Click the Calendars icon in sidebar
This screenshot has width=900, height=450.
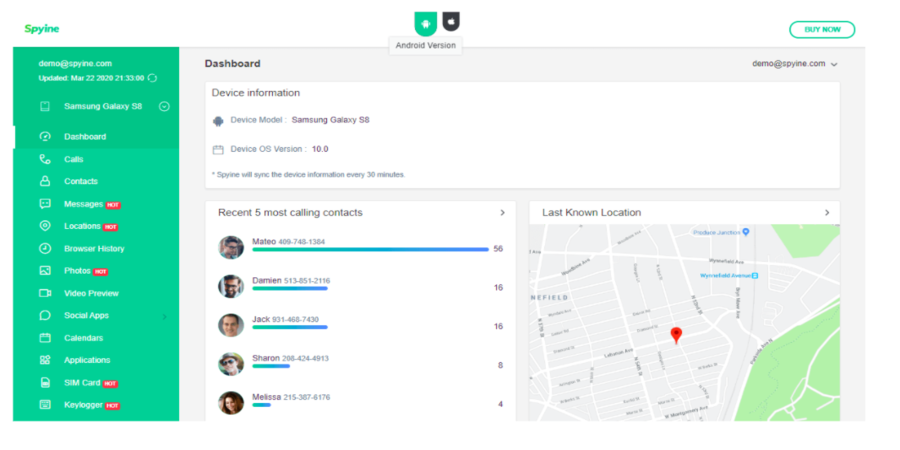tap(45, 338)
